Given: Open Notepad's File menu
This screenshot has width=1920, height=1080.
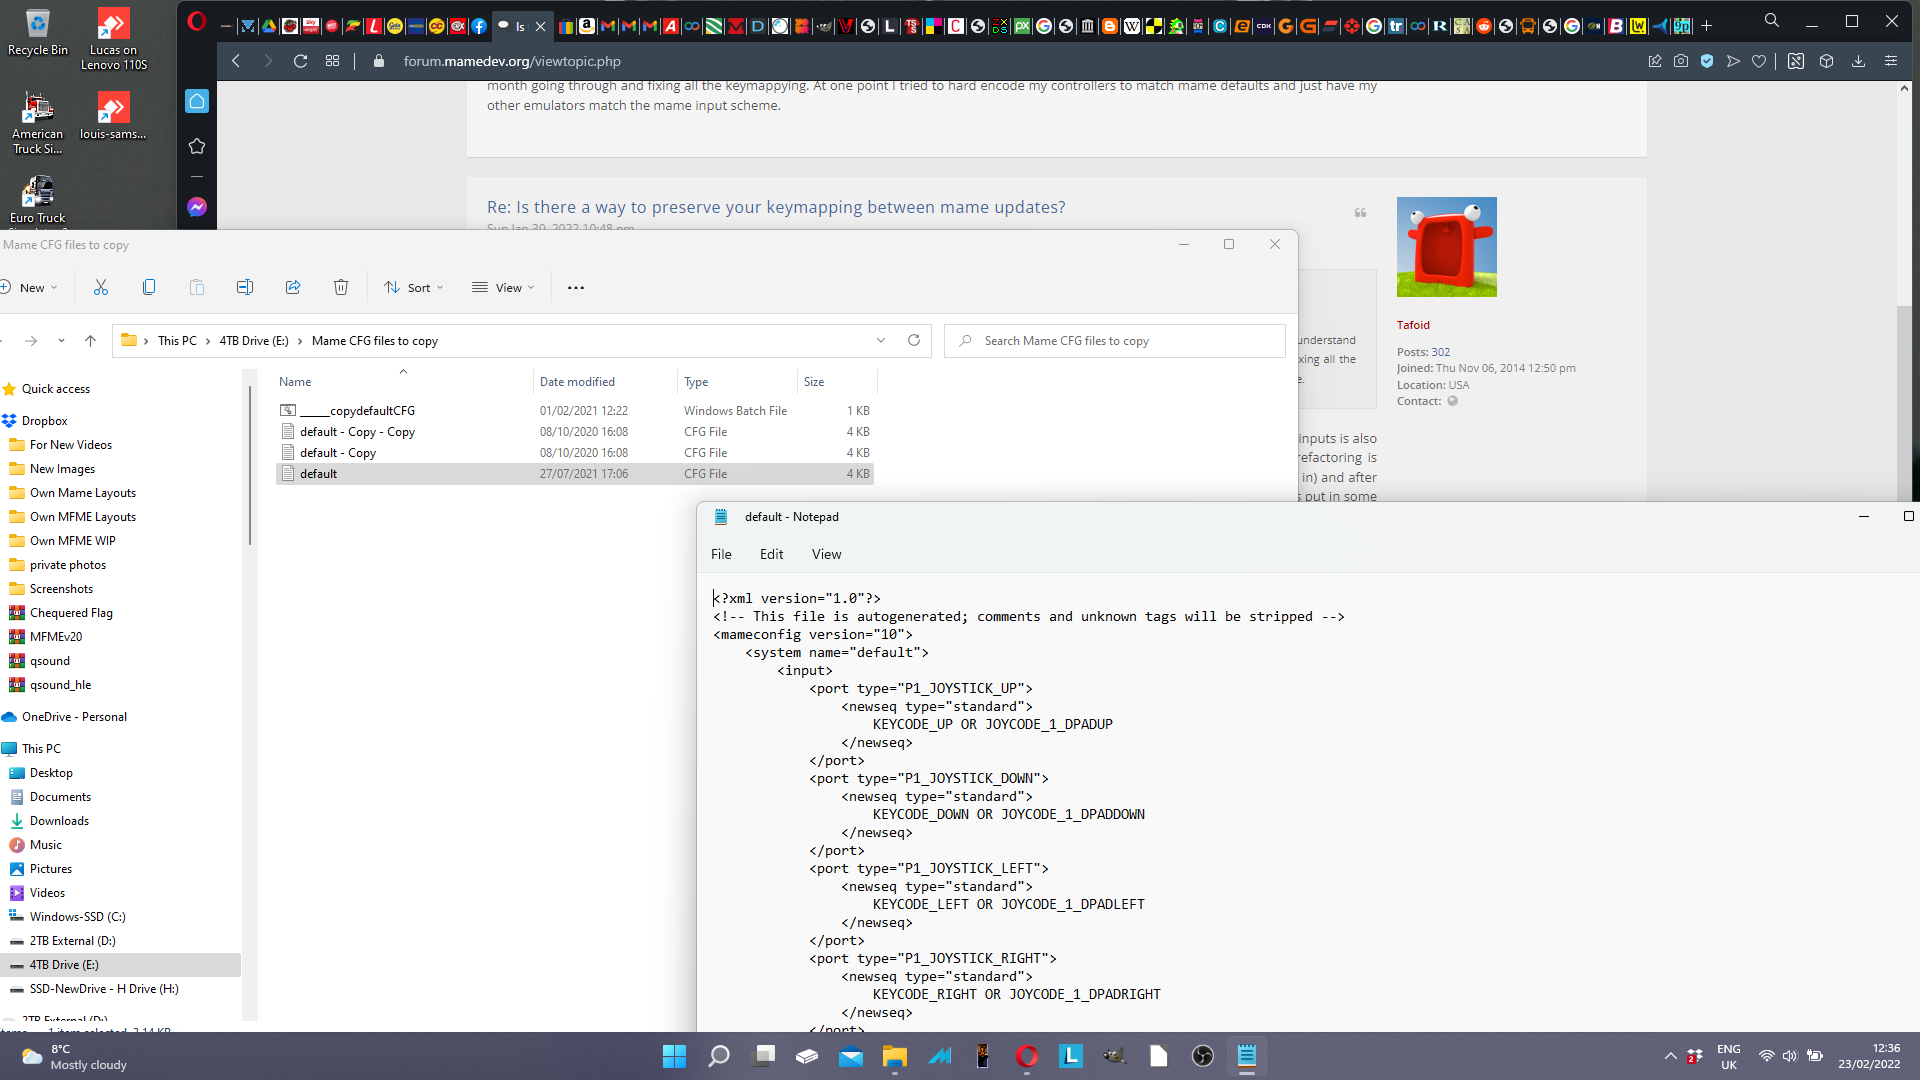Looking at the screenshot, I should click(721, 554).
